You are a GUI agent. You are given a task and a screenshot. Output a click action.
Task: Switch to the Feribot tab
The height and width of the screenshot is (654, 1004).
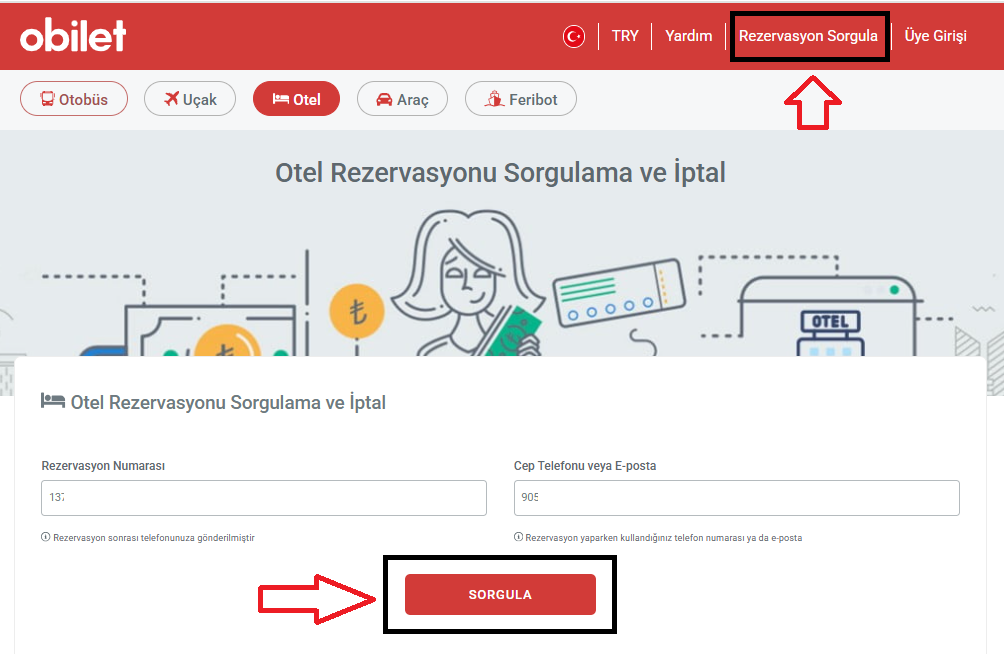[521, 99]
